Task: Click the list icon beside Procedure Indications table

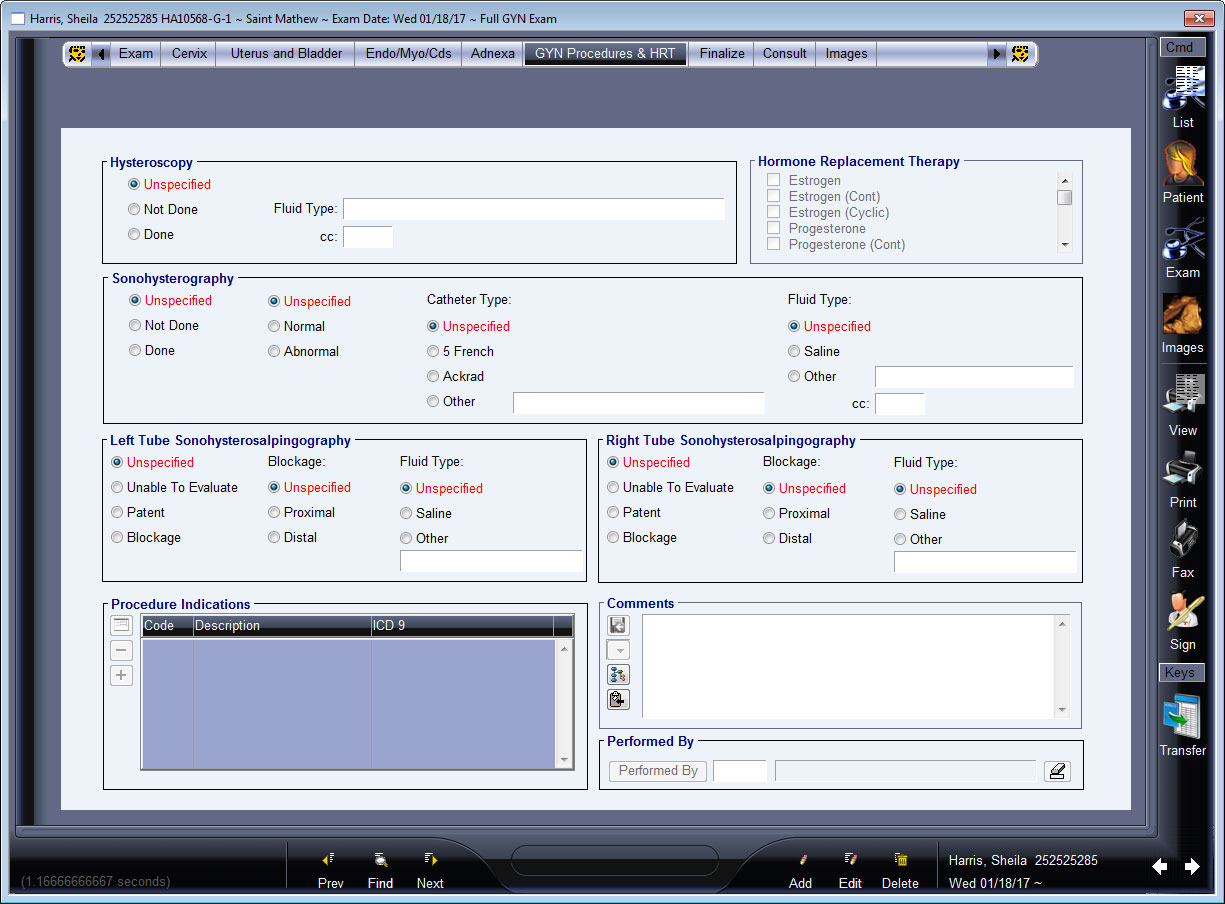Action: coord(121,626)
